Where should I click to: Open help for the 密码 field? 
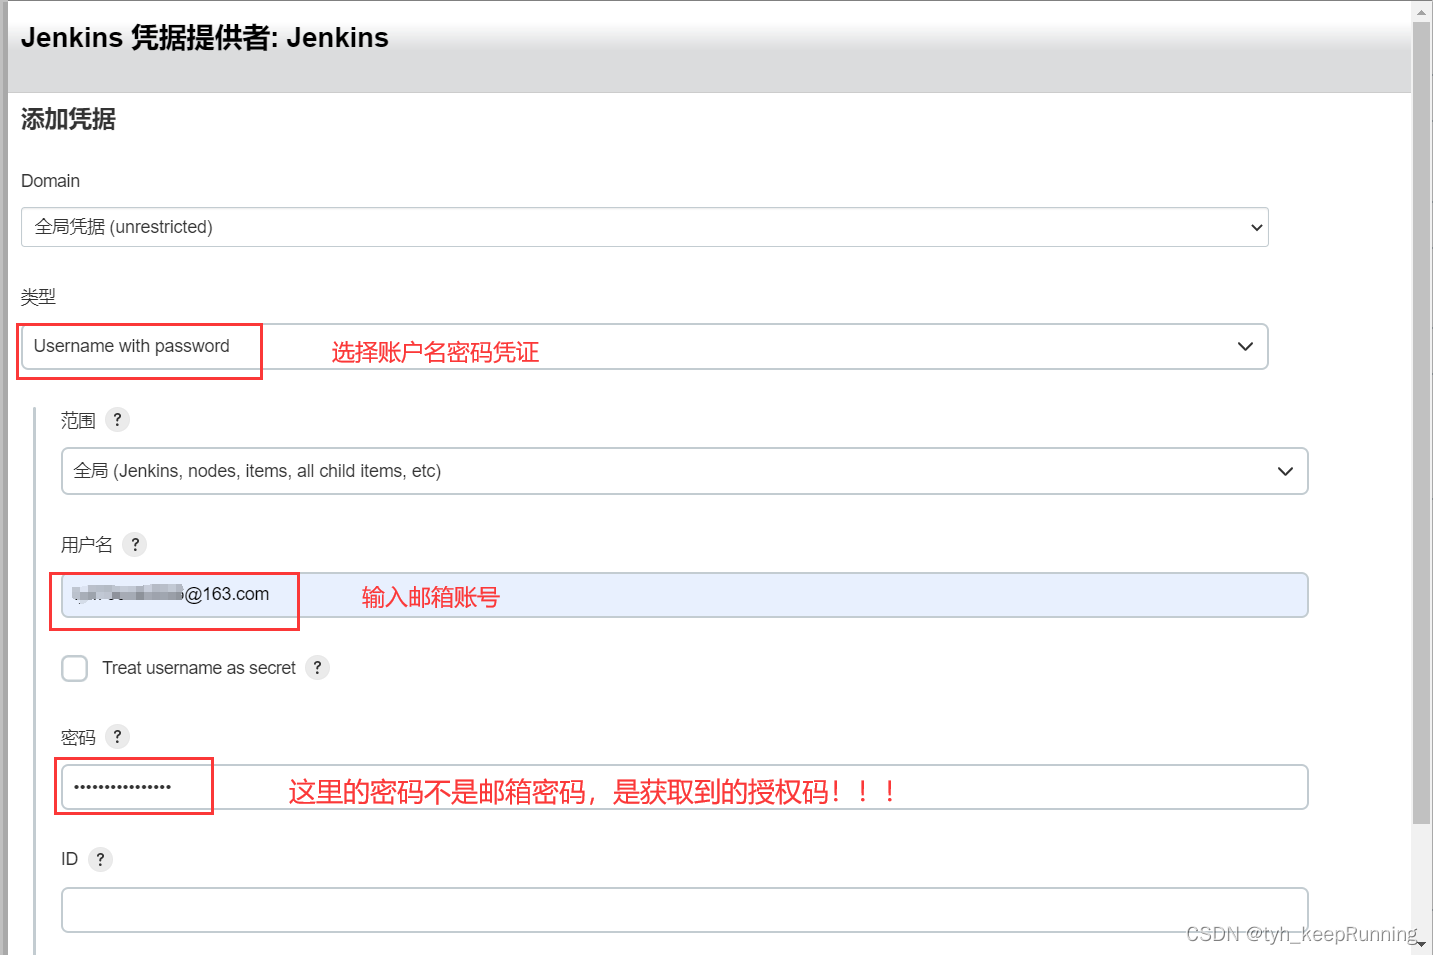[x=117, y=737]
